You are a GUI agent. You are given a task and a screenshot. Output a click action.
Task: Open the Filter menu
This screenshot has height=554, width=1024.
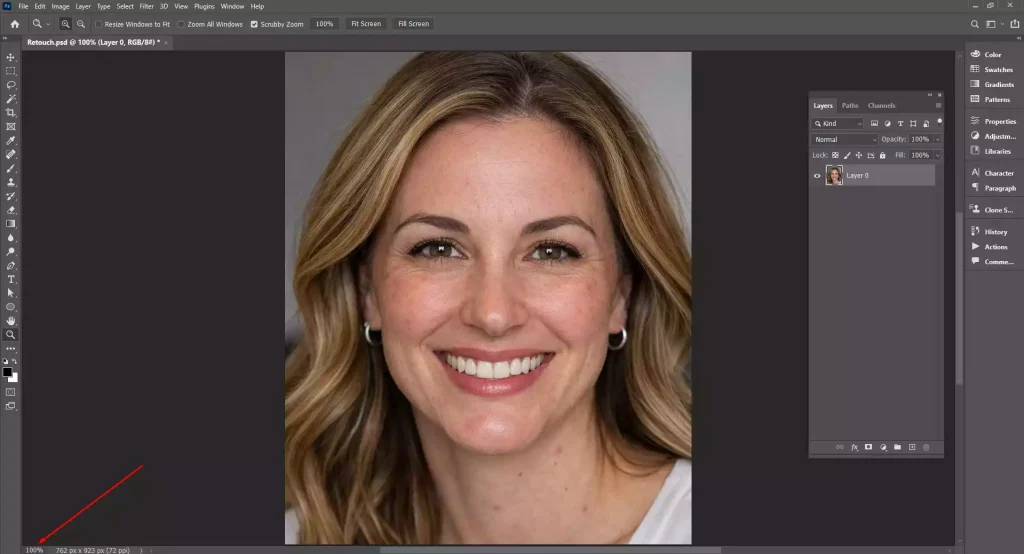tap(146, 6)
